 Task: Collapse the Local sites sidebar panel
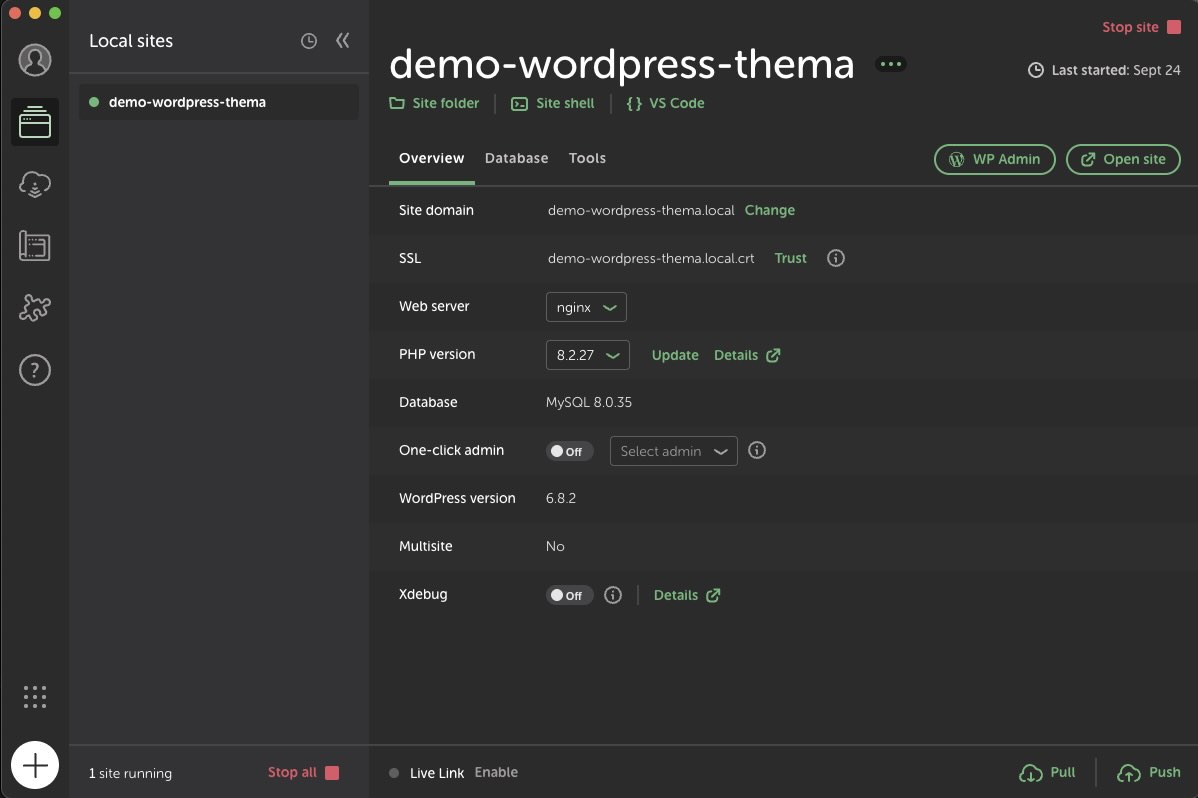coord(343,41)
